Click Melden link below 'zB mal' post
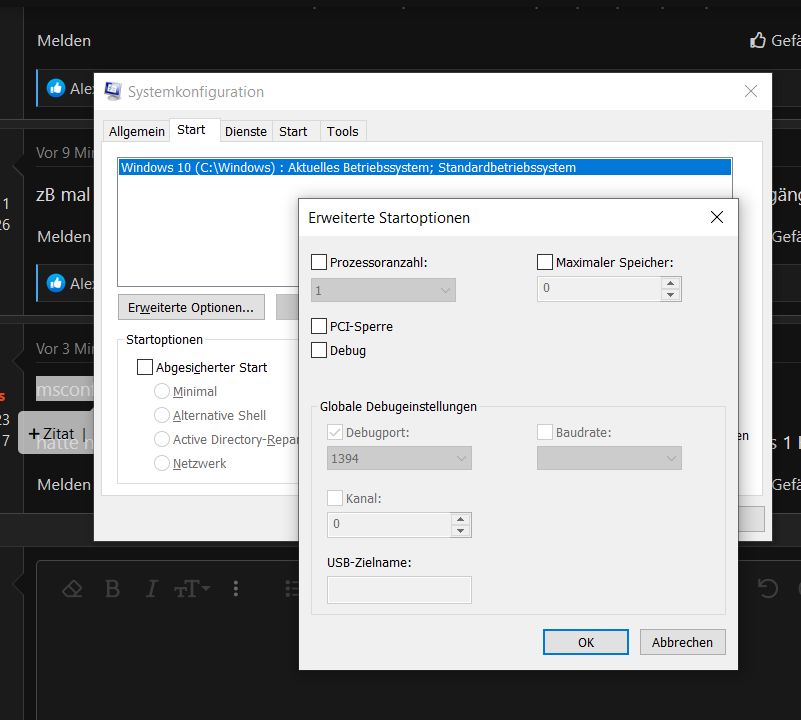Viewport: 801px width, 720px height. (64, 236)
